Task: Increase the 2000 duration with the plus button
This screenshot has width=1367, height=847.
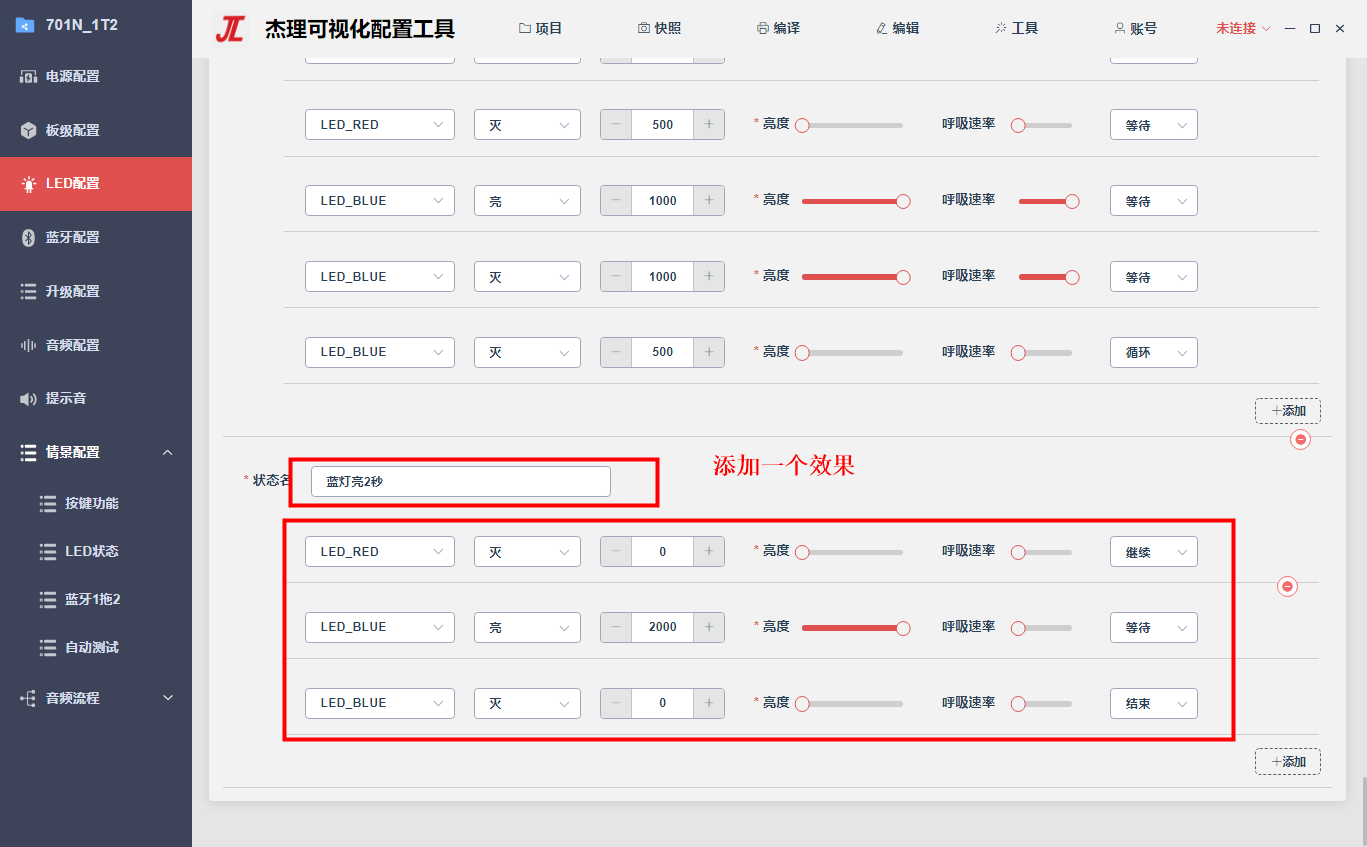Action: click(709, 627)
